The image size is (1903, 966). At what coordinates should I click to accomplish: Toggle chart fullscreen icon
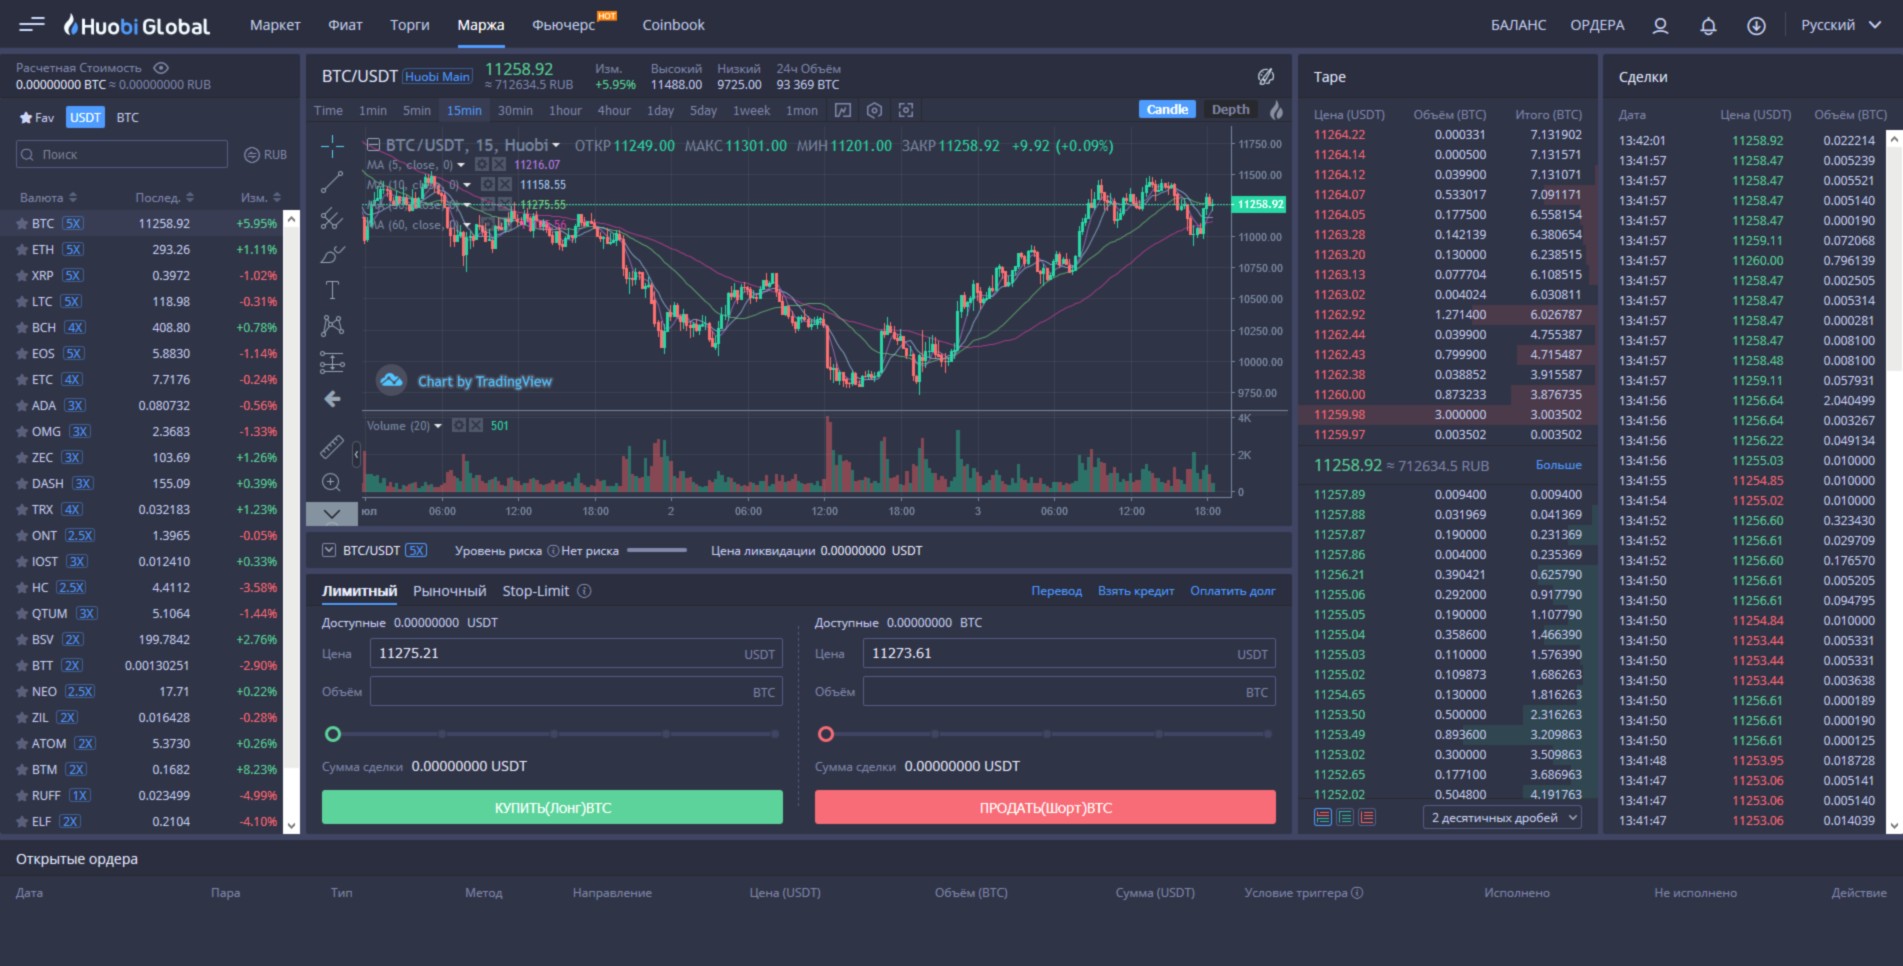pos(906,110)
